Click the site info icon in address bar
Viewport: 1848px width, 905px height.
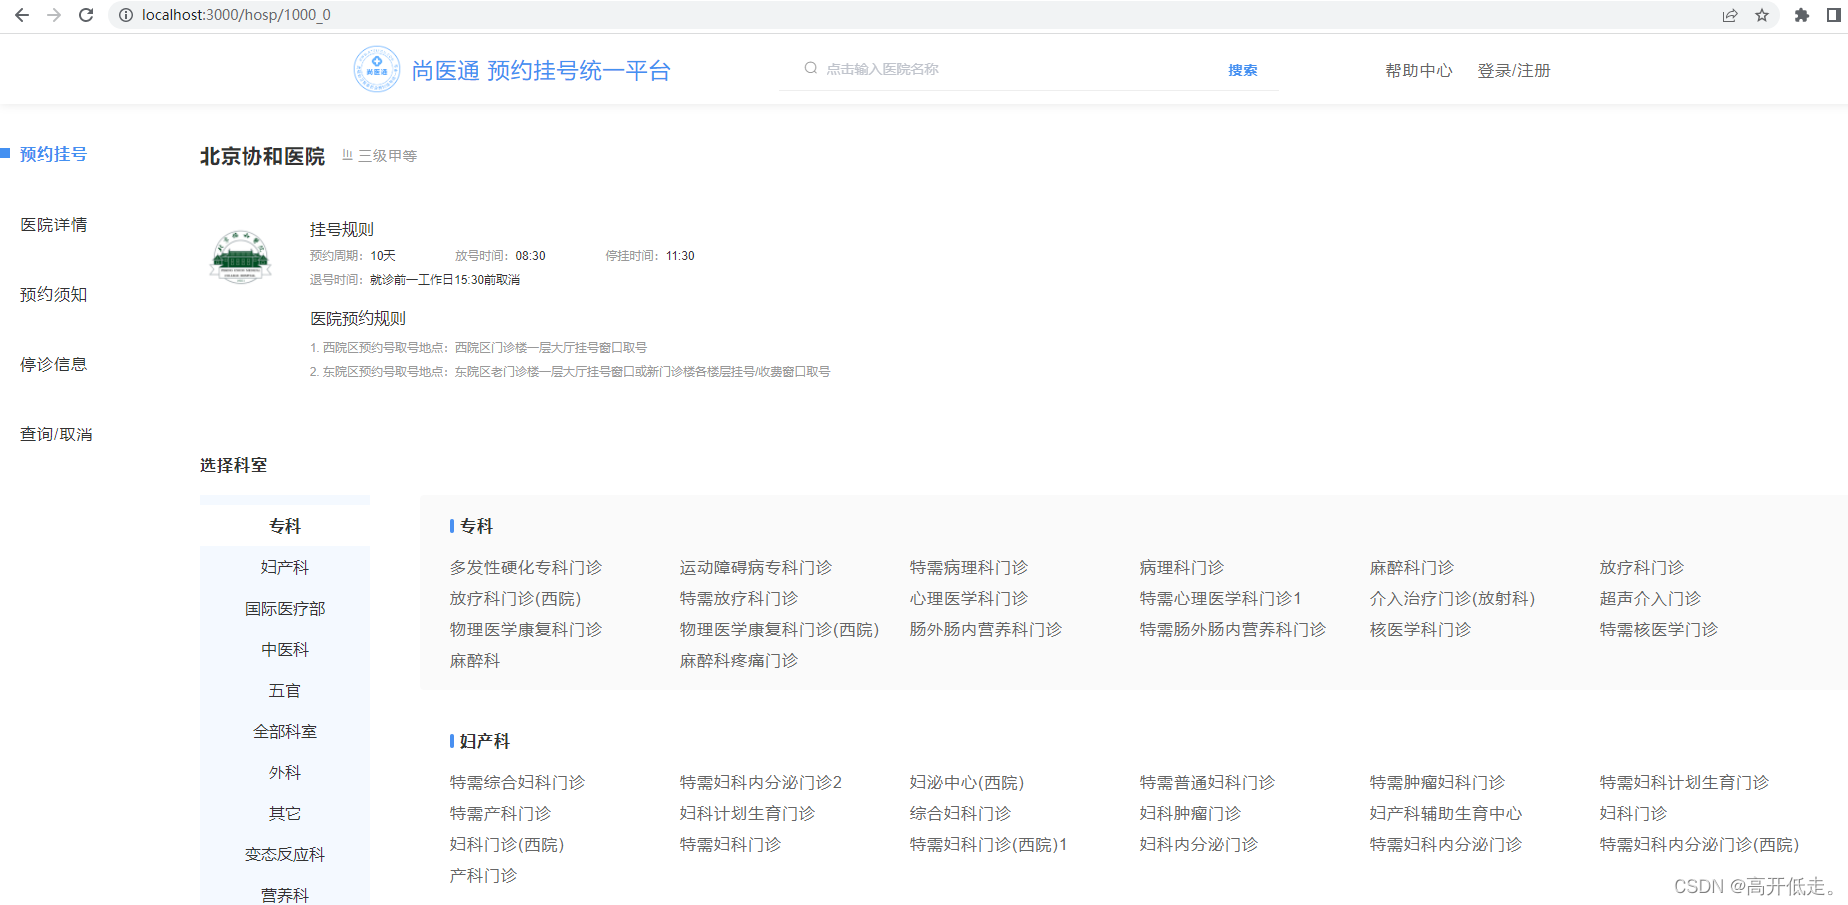coord(126,15)
